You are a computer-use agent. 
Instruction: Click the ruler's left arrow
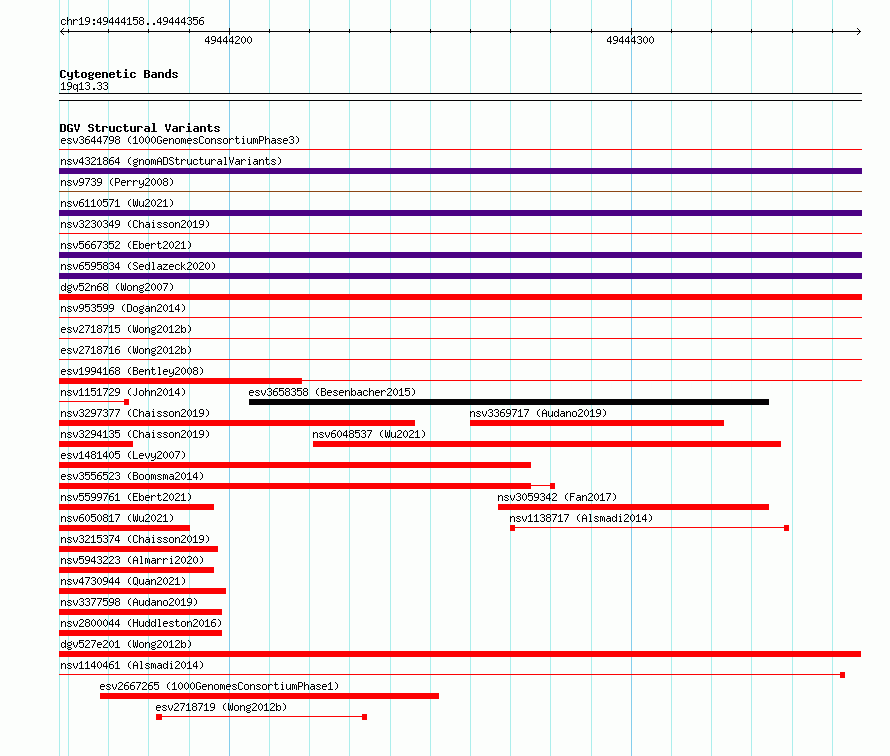(64, 32)
